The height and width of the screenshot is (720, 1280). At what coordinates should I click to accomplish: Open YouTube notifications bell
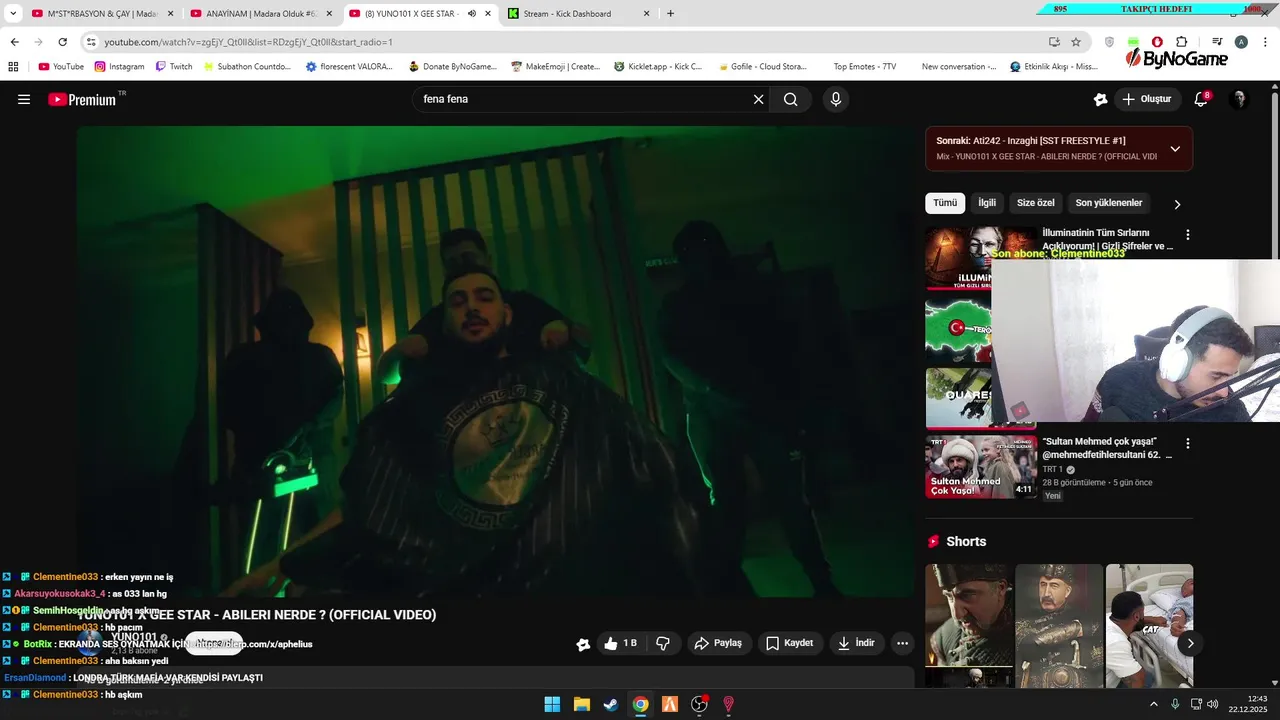coord(1201,99)
